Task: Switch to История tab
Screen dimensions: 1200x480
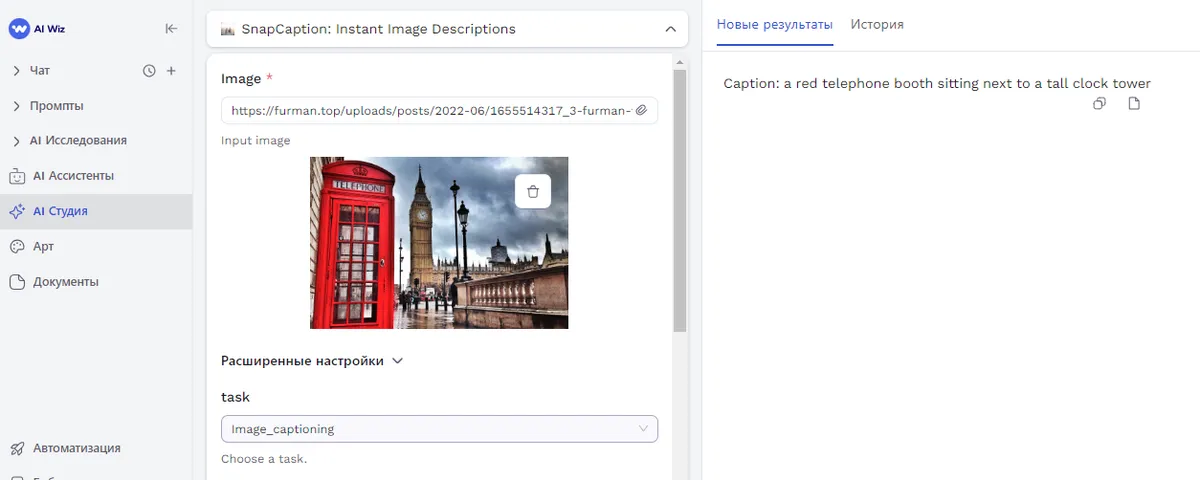Action: (877, 24)
